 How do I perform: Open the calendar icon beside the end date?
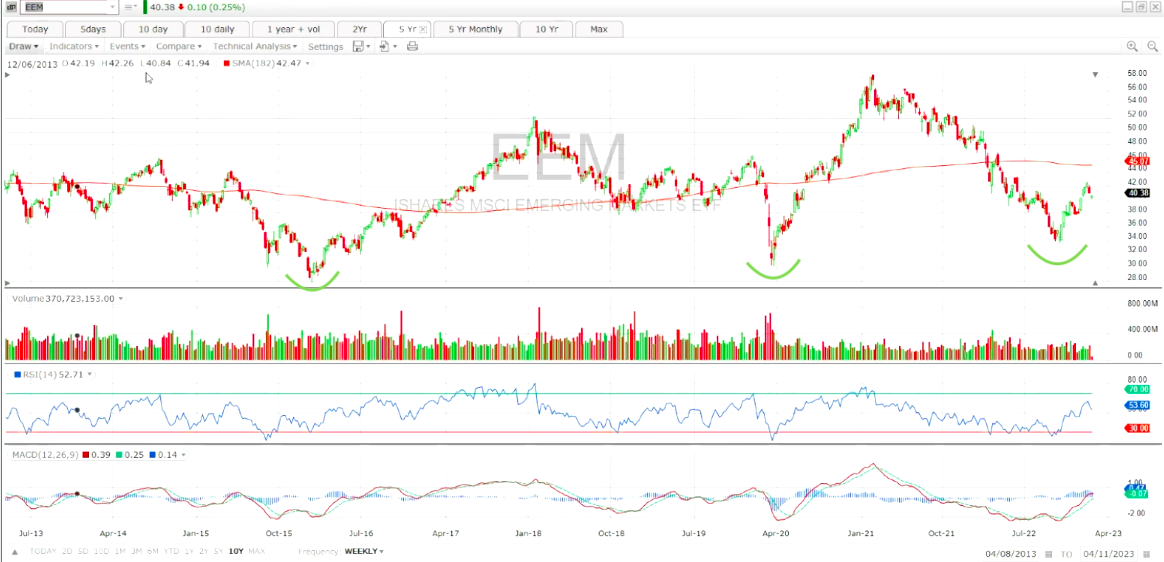click(1147, 554)
